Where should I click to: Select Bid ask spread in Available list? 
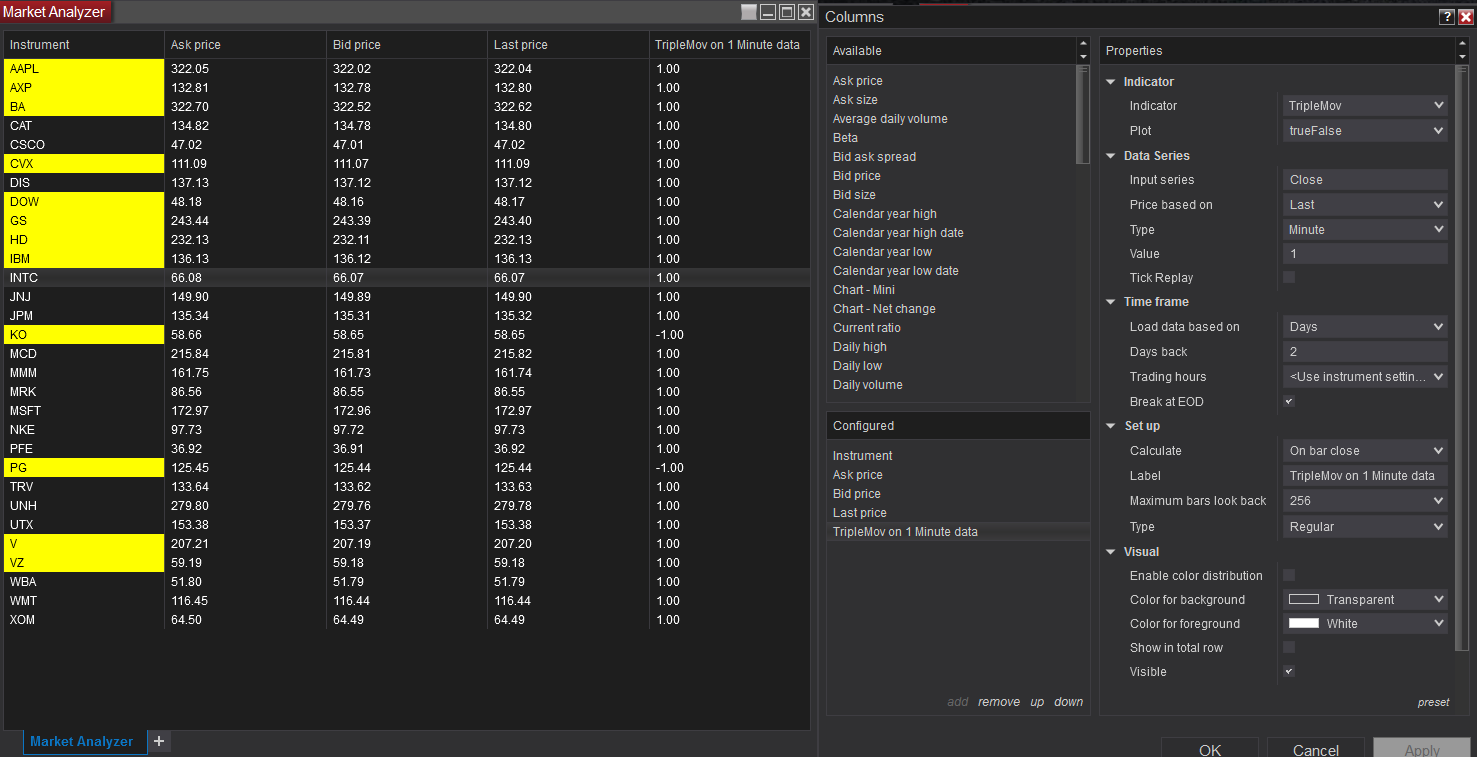874,157
